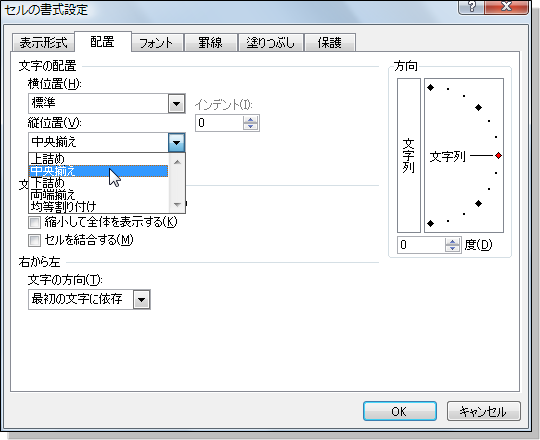540x440 pixels.
Task: Click top black diamond in orientation dial
Action: (430, 87)
